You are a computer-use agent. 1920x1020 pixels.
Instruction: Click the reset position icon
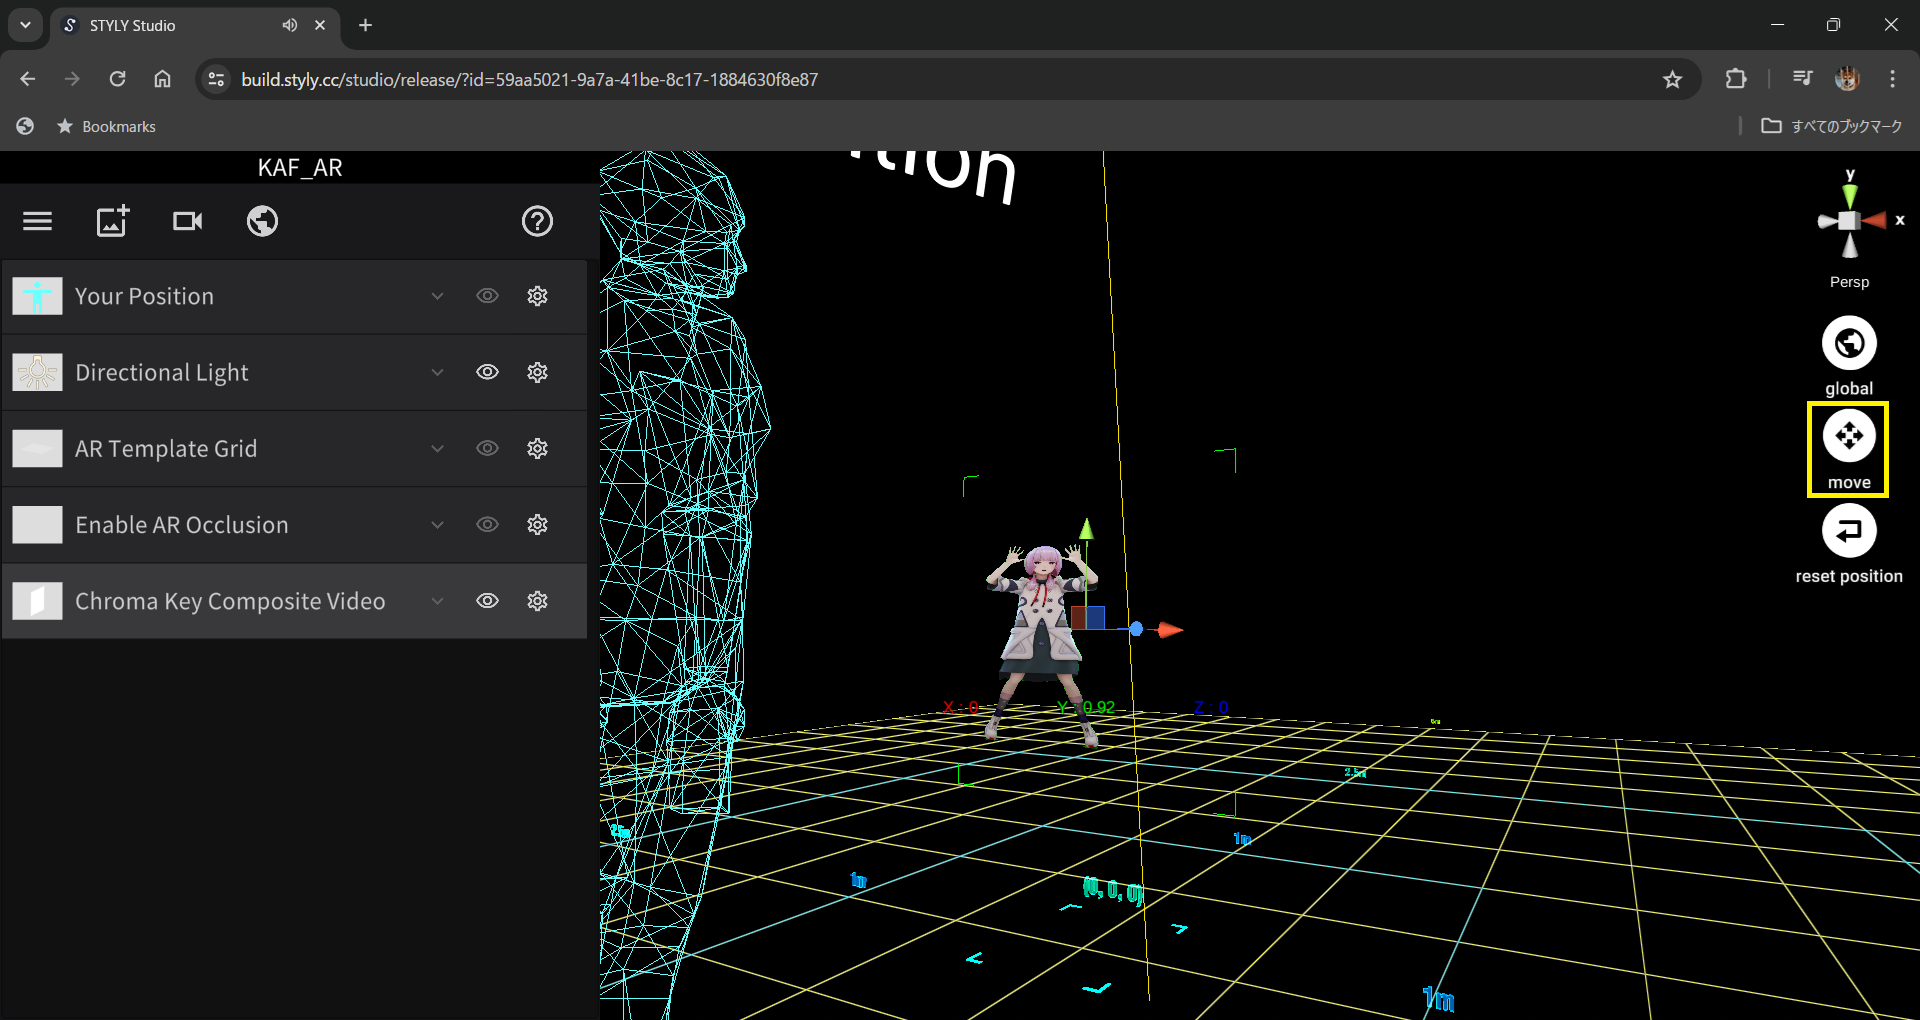pos(1849,530)
